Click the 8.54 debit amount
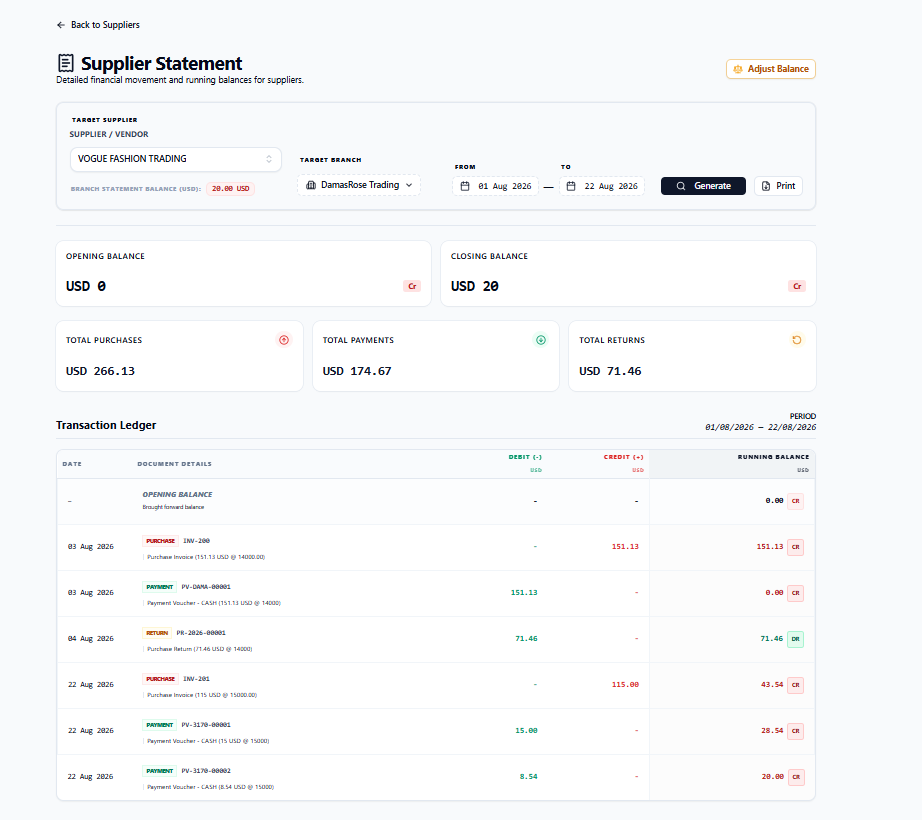The width and height of the screenshot is (922, 820). pos(529,777)
